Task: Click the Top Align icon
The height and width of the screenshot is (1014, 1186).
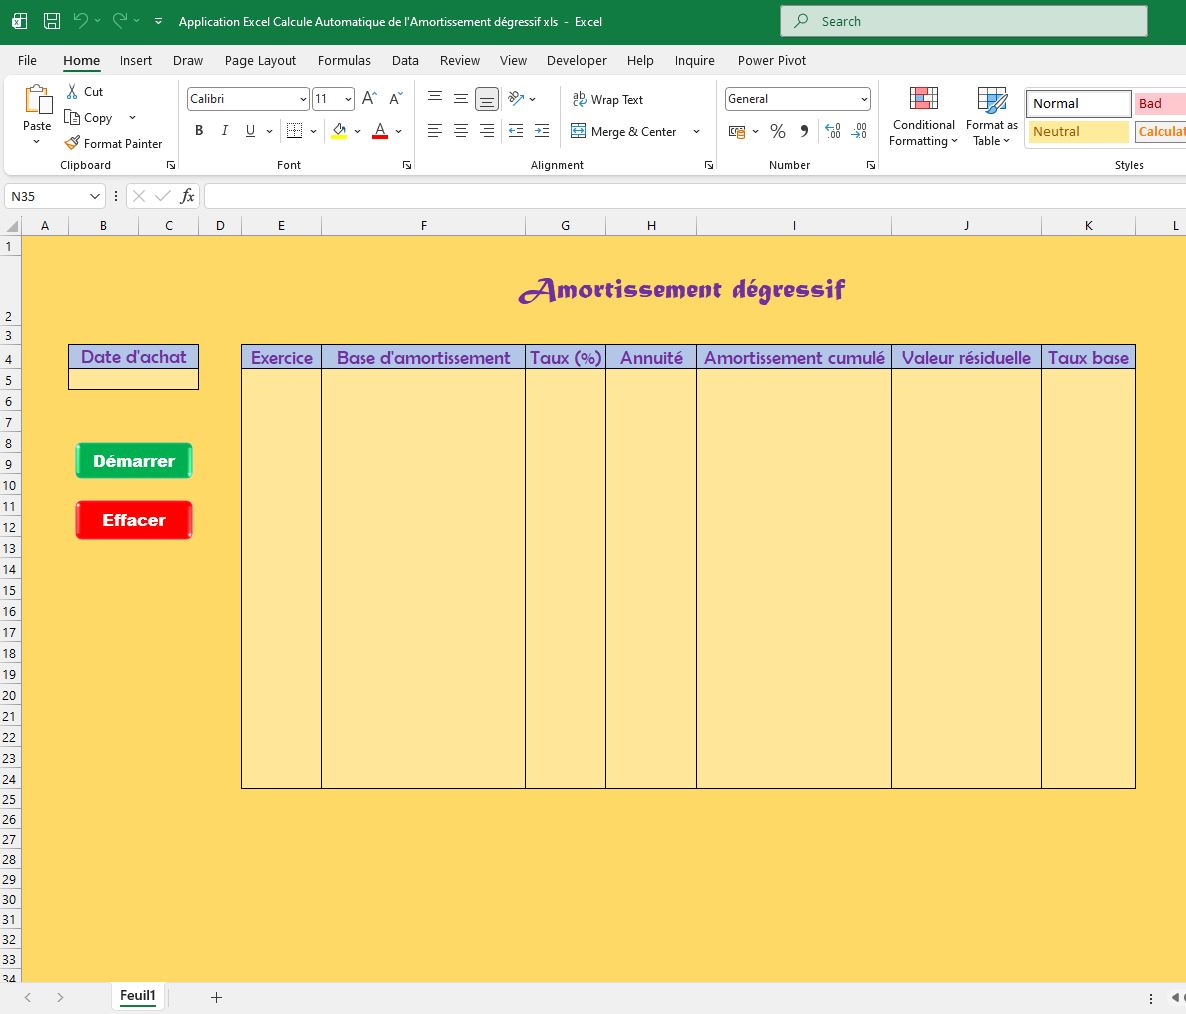Action: click(x=435, y=97)
